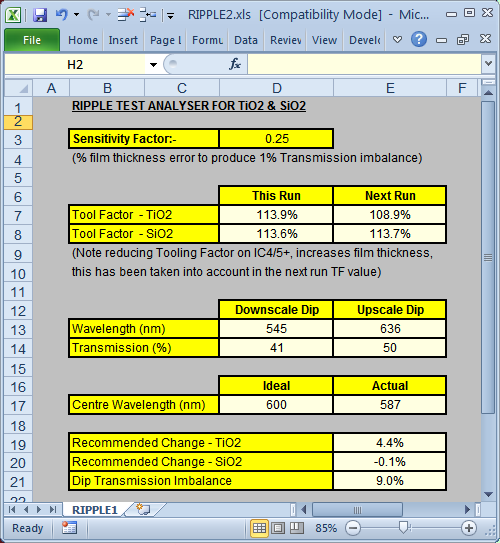Screen dimensions: 500x543
Task: Switch to the Home ribbon tab
Action: coord(83,40)
